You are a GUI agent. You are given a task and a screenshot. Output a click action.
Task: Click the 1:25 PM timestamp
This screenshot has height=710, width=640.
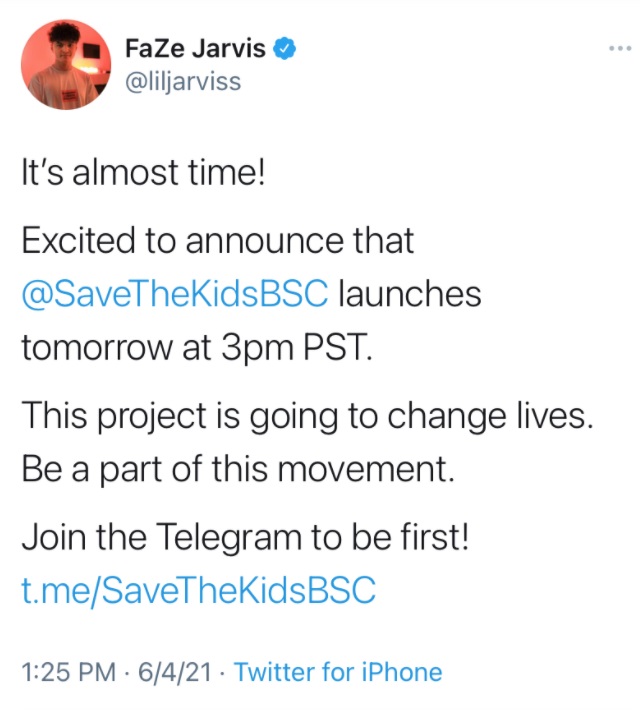tap(68, 672)
